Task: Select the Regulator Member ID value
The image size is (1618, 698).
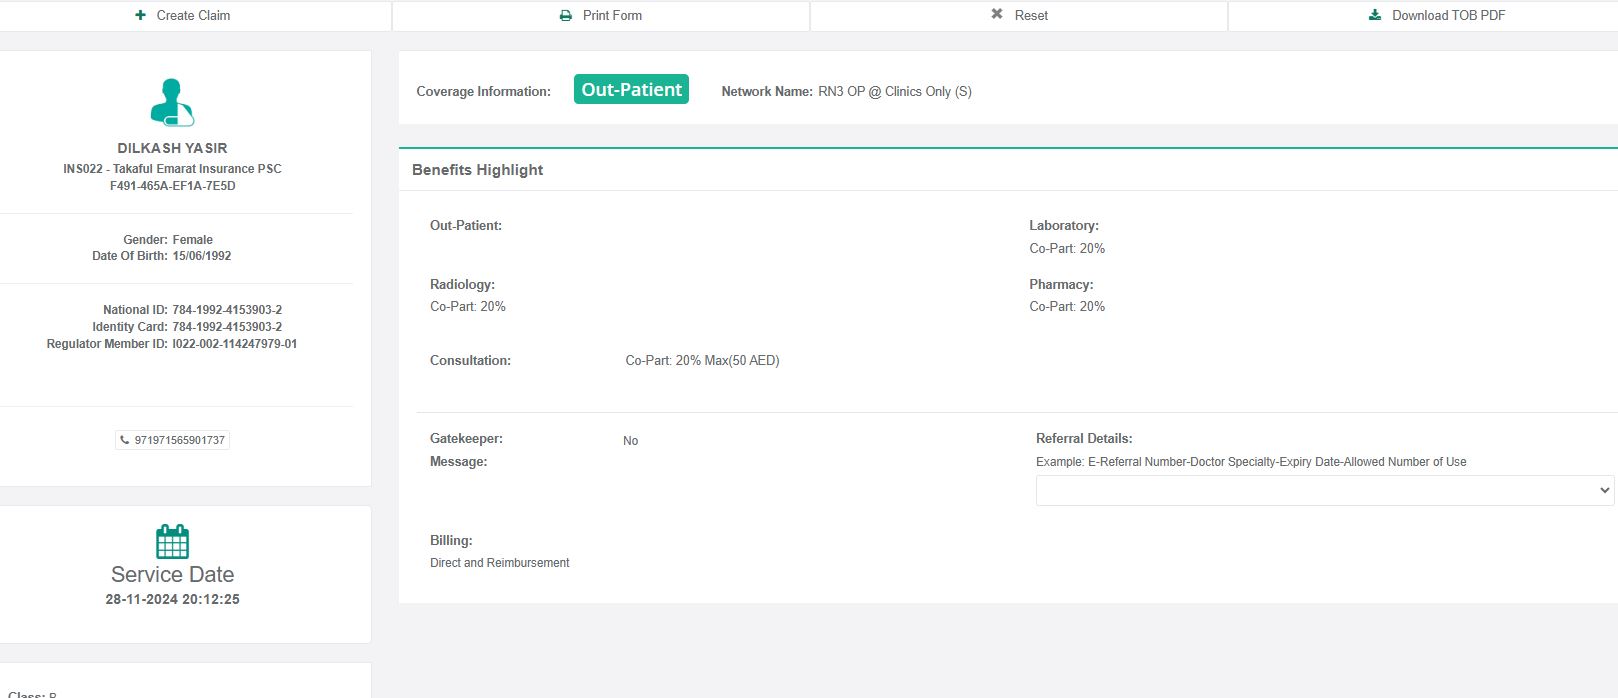Action: [234, 344]
